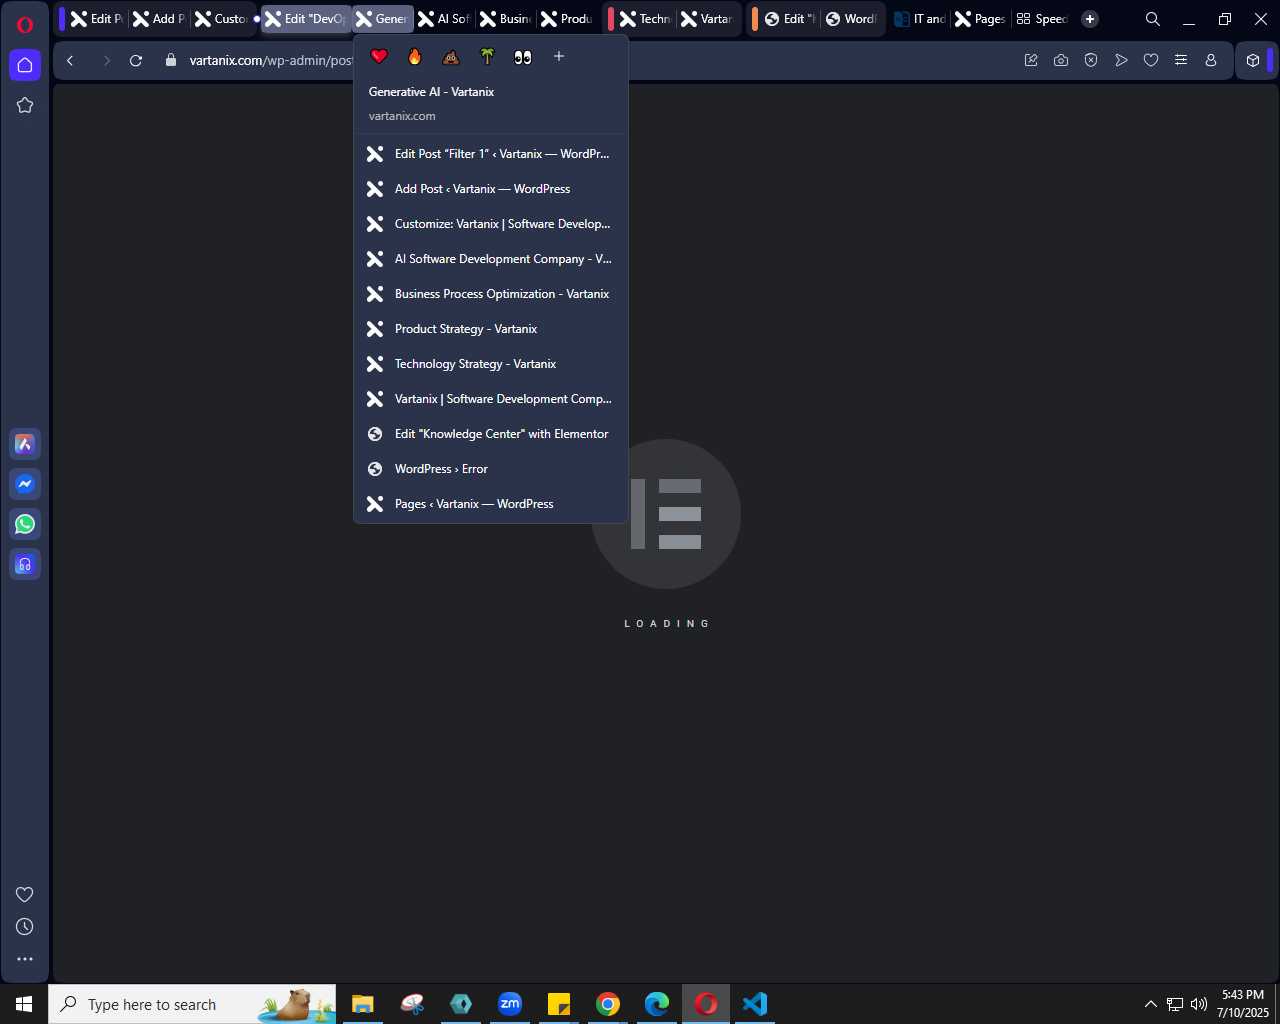Select 'Customize: Vartanix' tab list entry
Screen dimensions: 1280x1024
[x=491, y=224]
